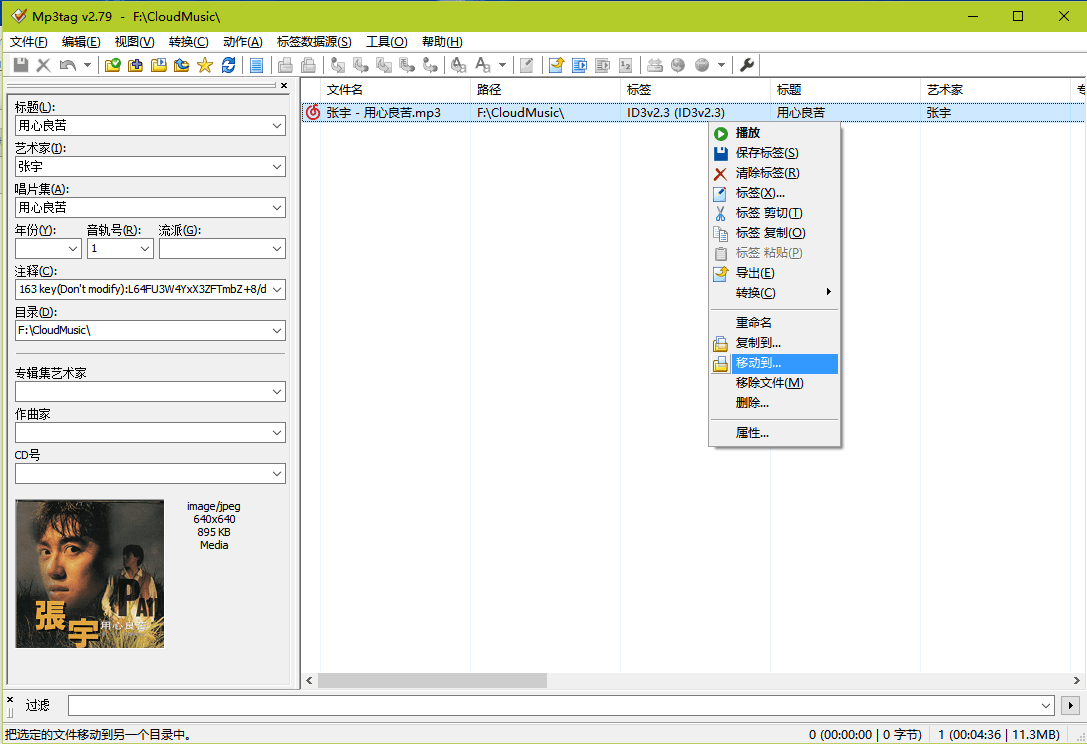Open the undo history dropdown arrow
Screen dimensions: 1087x744
pos(85,64)
